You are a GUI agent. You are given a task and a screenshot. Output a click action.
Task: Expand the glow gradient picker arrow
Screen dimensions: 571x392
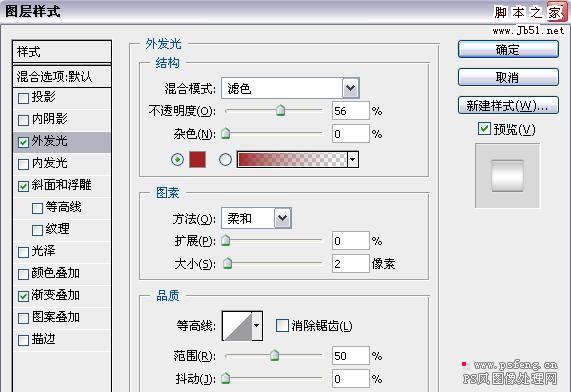[x=353, y=160]
